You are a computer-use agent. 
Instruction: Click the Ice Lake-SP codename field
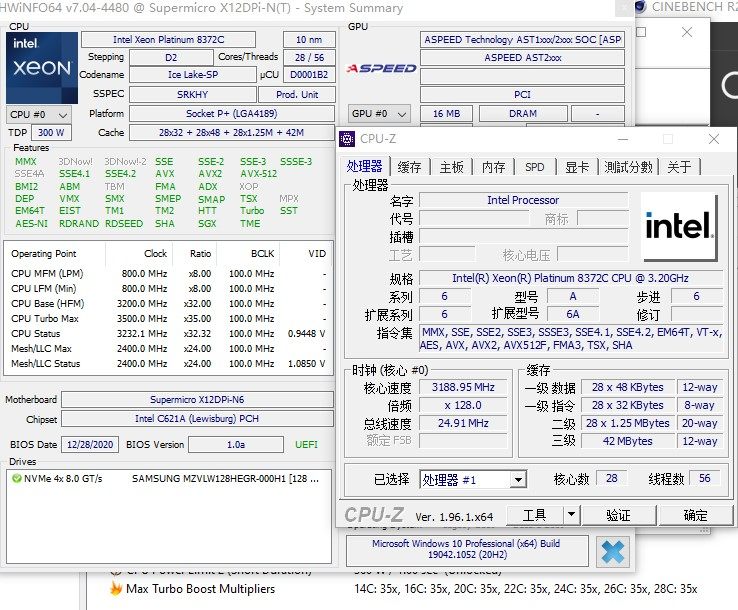[193, 75]
